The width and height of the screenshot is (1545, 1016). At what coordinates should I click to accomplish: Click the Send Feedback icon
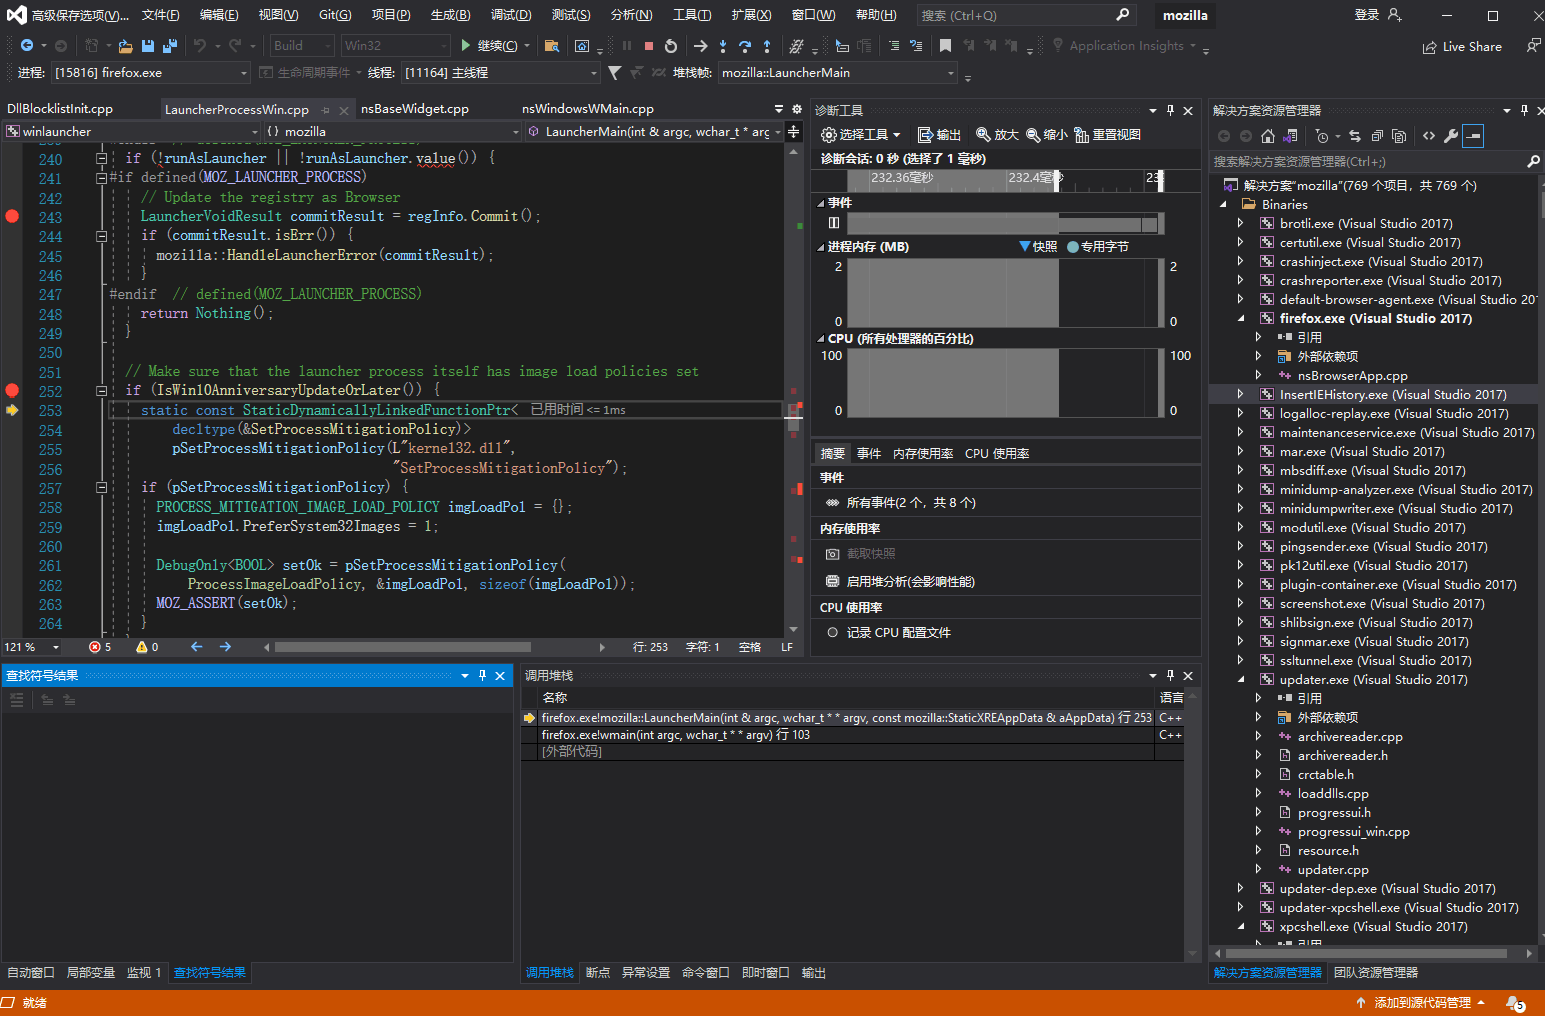tap(1534, 46)
